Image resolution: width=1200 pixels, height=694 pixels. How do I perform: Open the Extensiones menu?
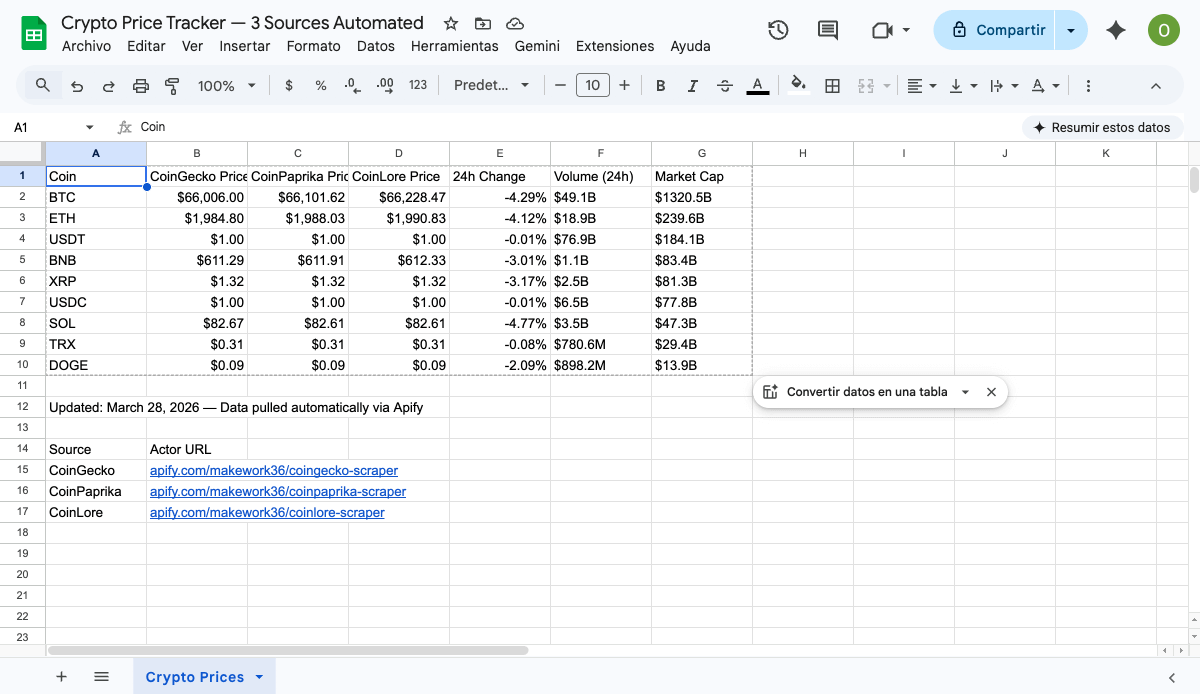coord(615,46)
